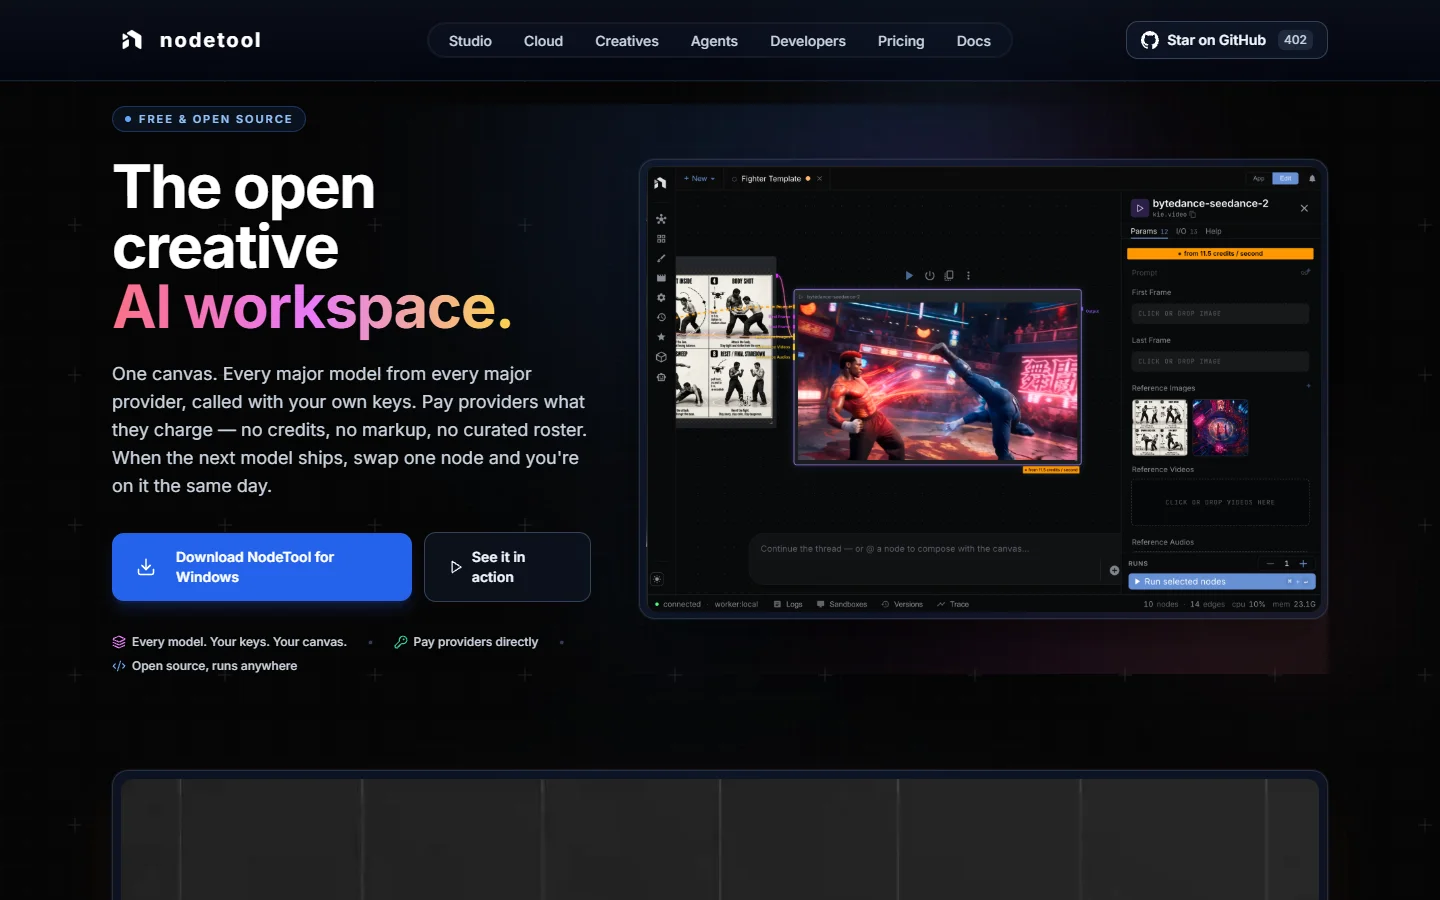This screenshot has height=900, width=1440.
Task: Open the Help tab in node panel
Action: pos(1213,231)
